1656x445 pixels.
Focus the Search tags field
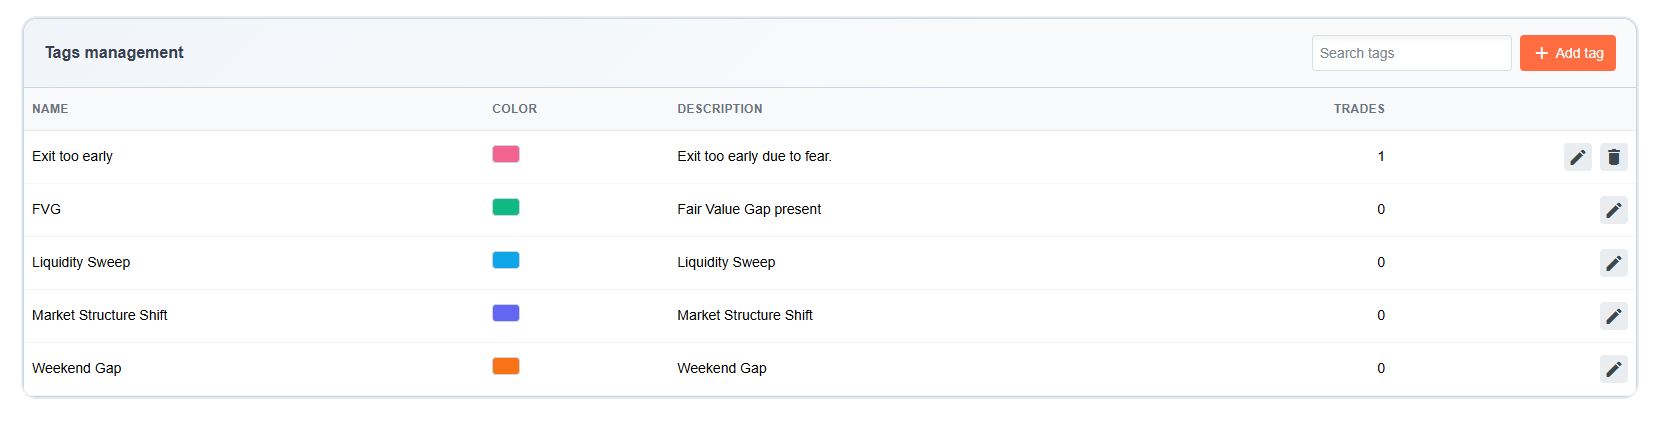click(x=1410, y=53)
